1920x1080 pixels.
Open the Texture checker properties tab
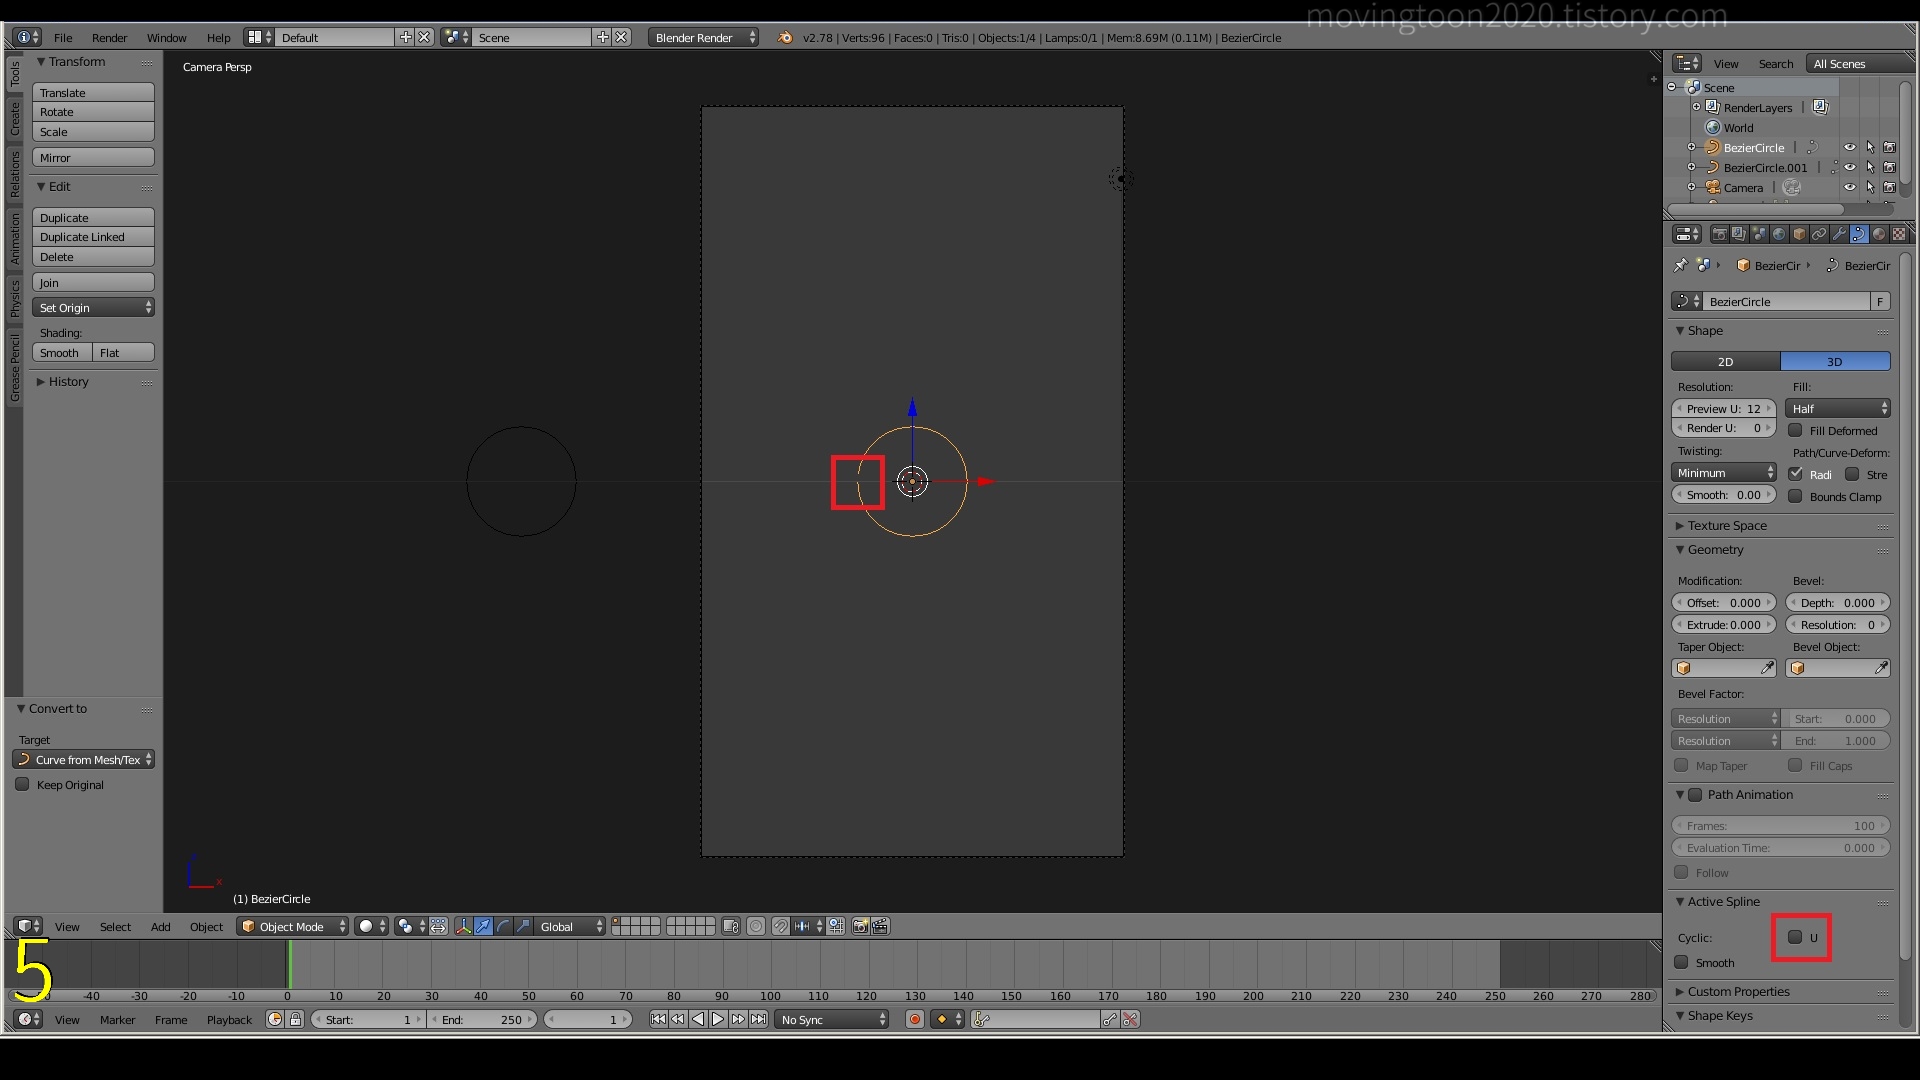(1899, 234)
